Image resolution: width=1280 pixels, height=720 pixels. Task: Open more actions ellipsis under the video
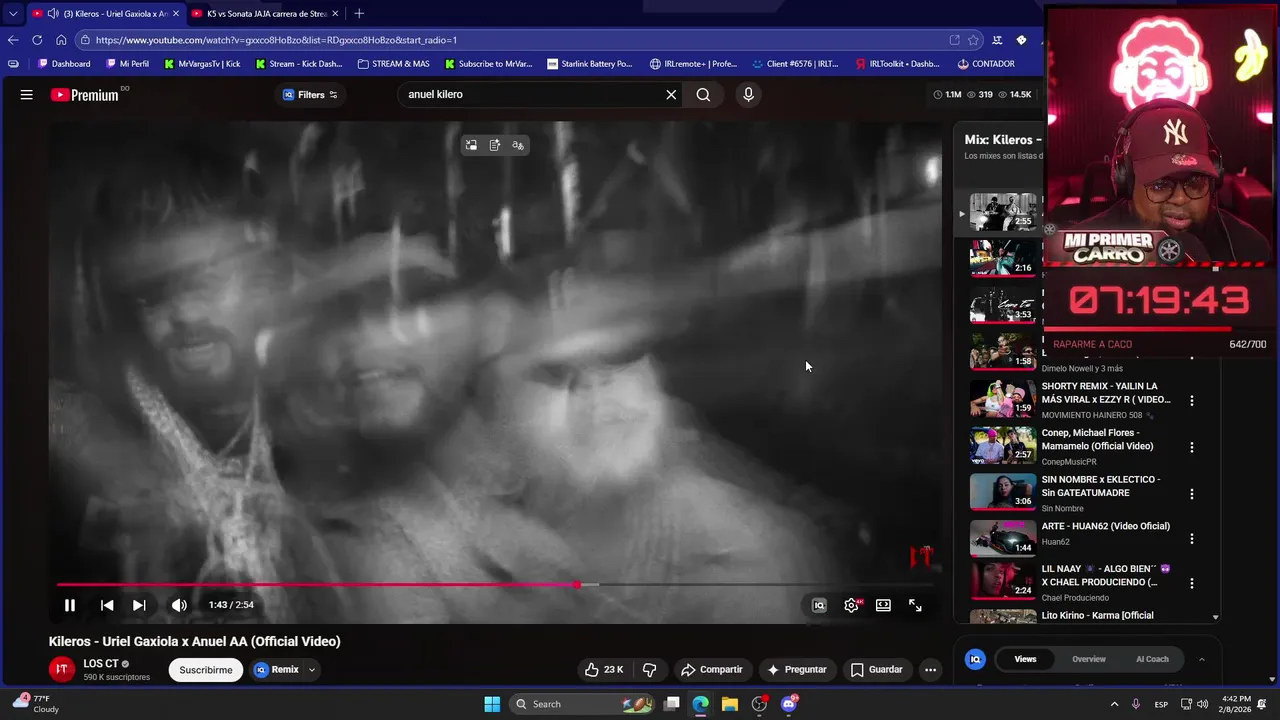point(930,670)
